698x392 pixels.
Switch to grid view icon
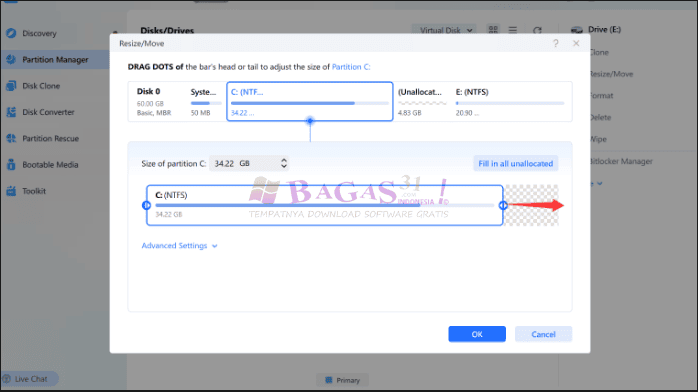click(x=493, y=30)
